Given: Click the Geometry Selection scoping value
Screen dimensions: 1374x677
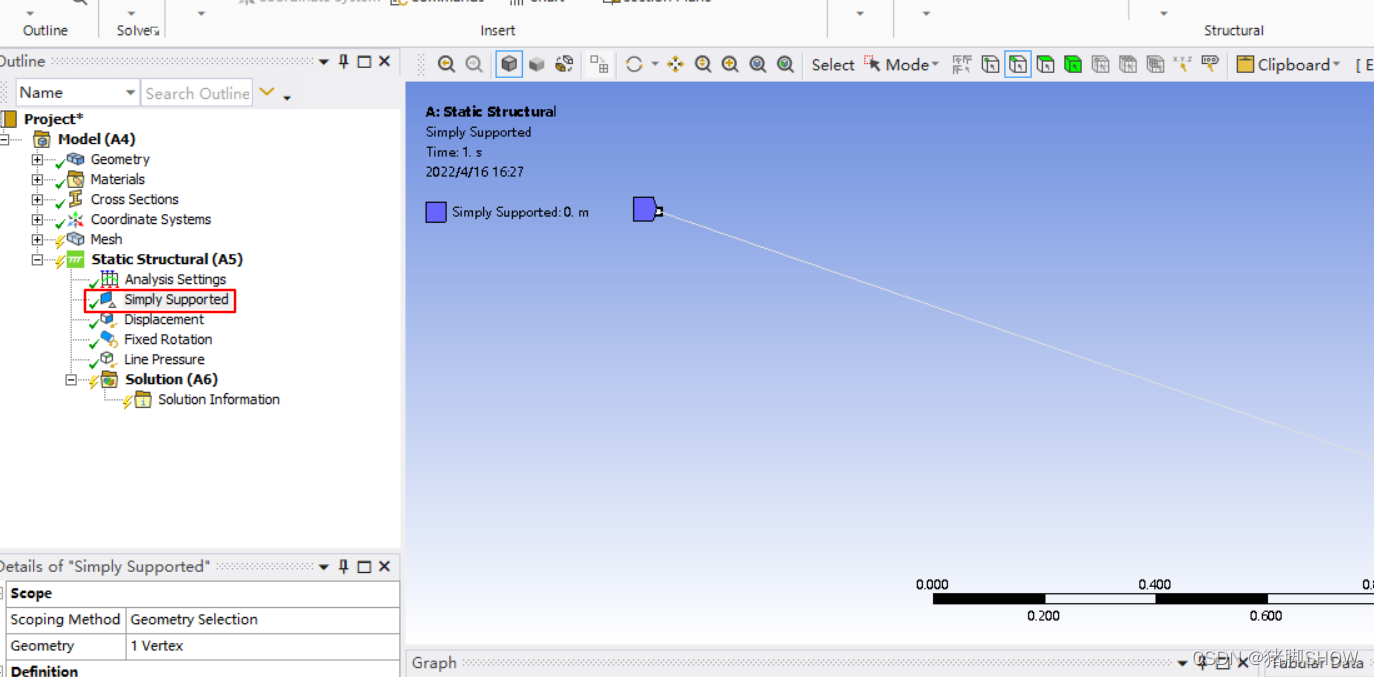Looking at the screenshot, I should point(263,619).
